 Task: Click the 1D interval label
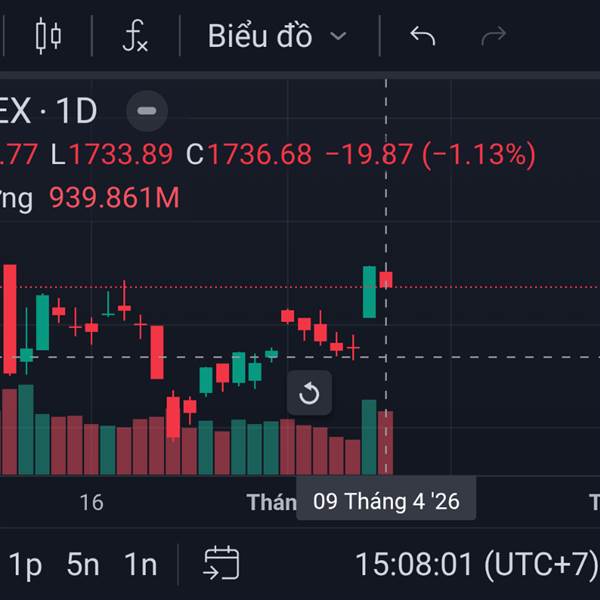coord(77,111)
